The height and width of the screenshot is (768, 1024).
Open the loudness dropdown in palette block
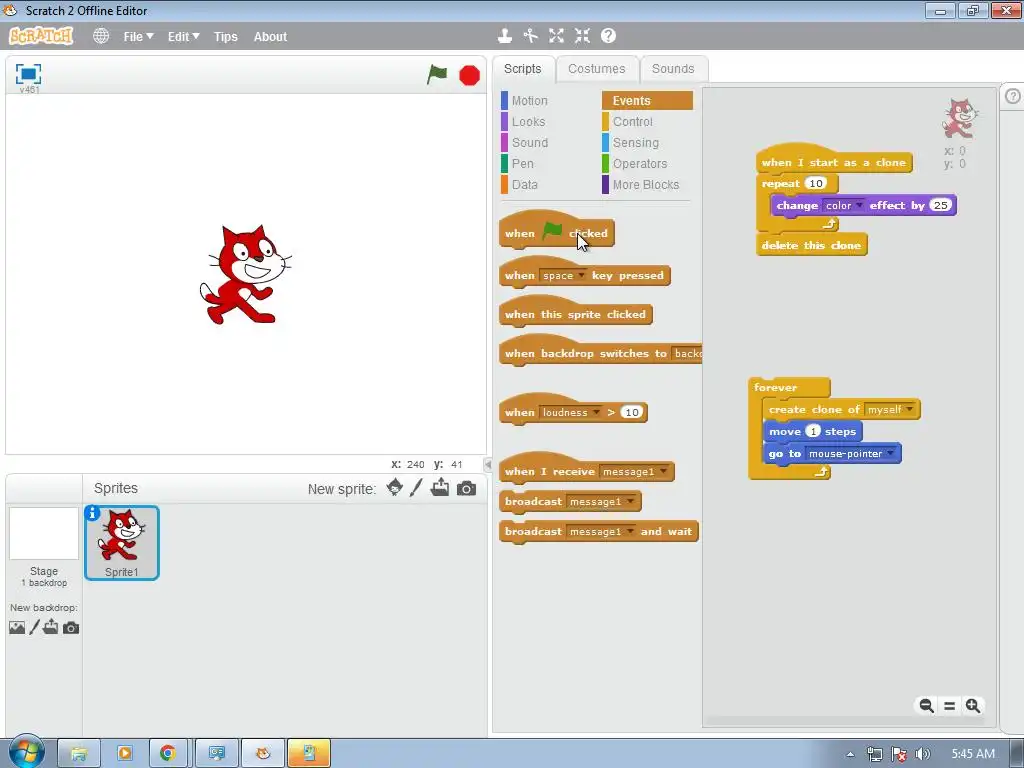point(570,412)
